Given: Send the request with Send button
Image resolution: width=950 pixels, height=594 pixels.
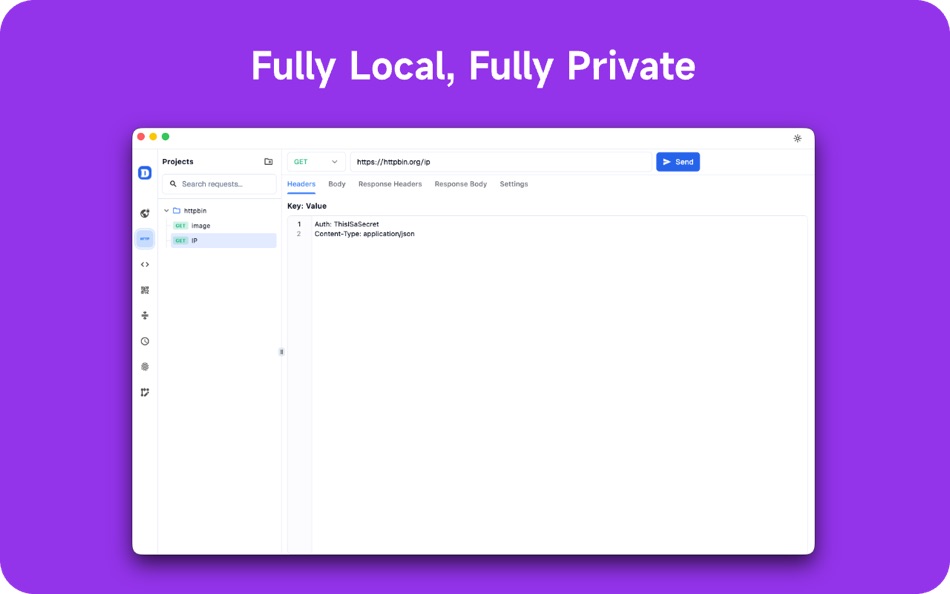Looking at the screenshot, I should pos(678,162).
